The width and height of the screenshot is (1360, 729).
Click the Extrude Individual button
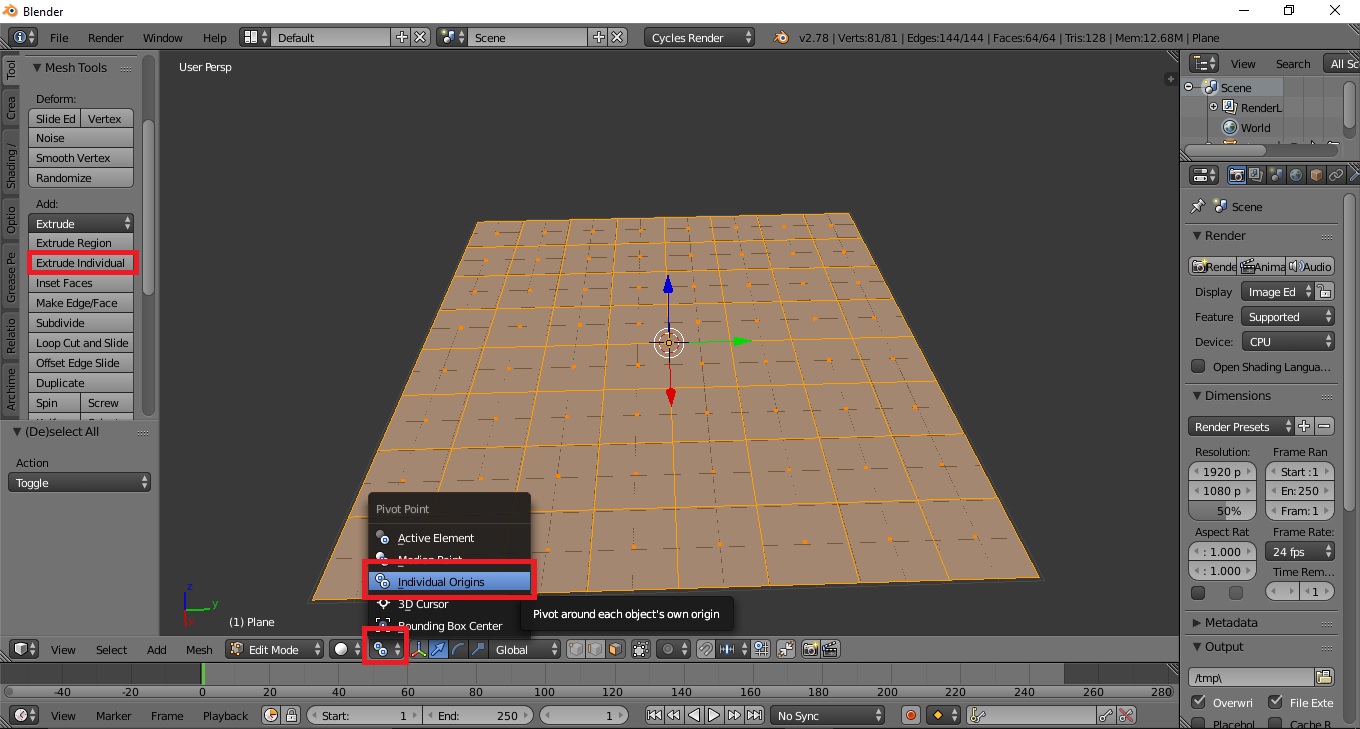(81, 263)
